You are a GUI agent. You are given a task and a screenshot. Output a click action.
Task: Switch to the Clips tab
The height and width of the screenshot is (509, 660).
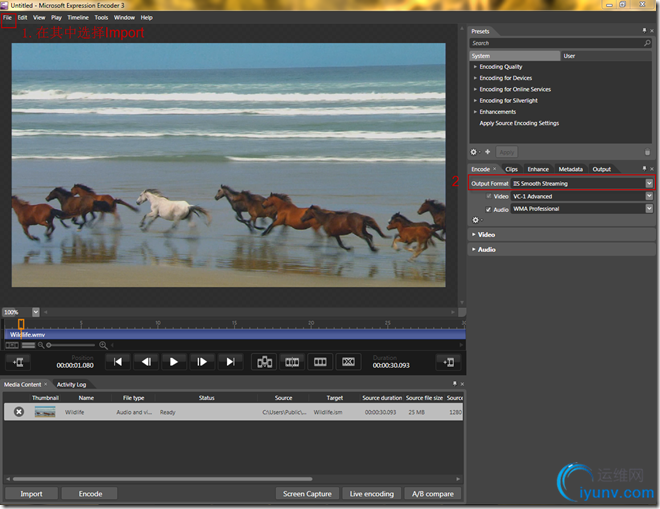[511, 169]
